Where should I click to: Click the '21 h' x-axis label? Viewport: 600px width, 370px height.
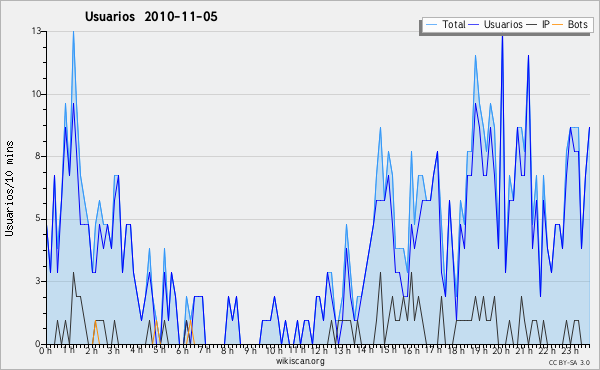(x=523, y=350)
